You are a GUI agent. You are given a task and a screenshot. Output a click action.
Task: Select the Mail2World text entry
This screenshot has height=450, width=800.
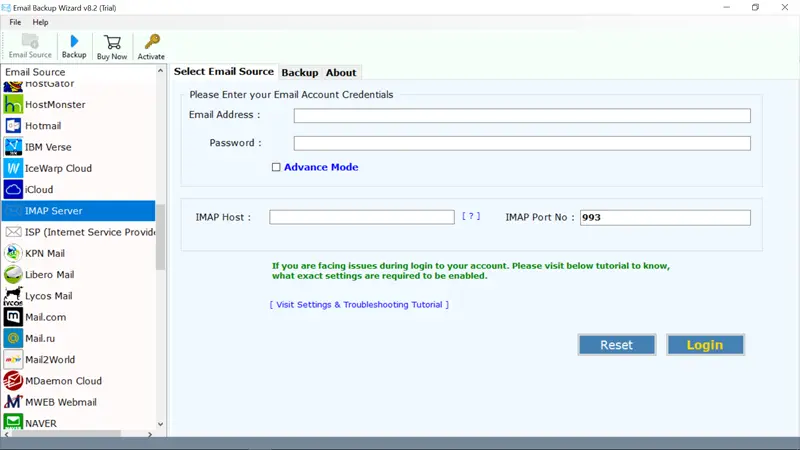(x=50, y=360)
